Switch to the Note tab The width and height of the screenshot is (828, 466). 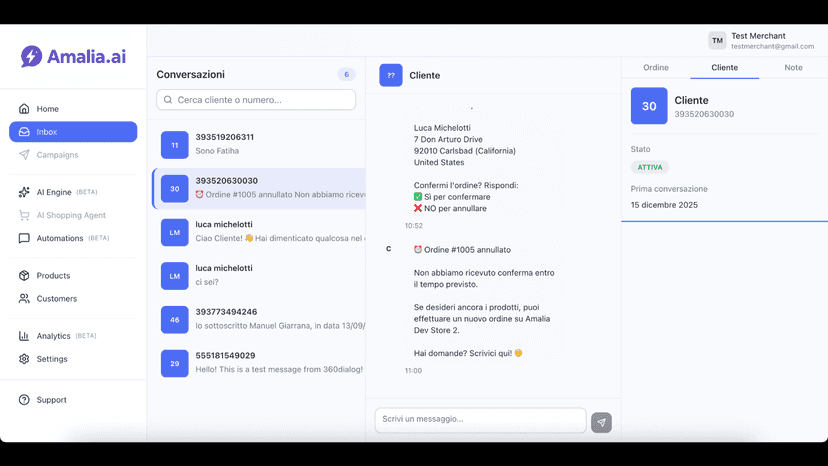[x=793, y=68]
